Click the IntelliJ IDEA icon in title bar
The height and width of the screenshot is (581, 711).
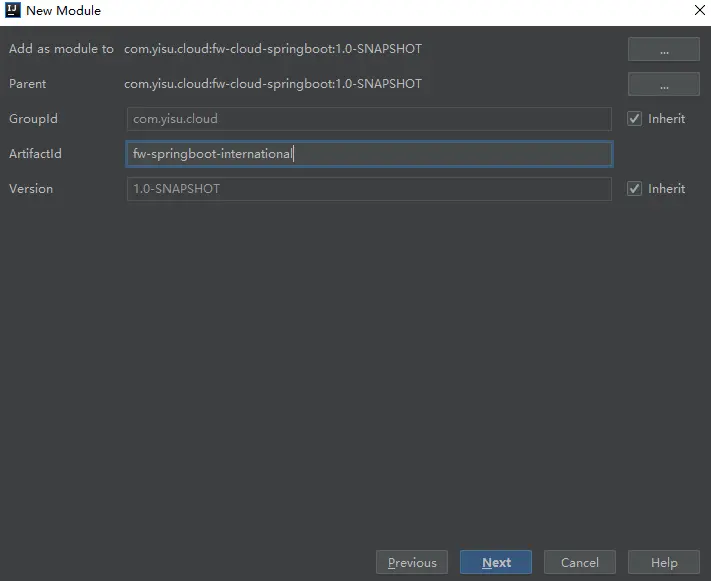pos(13,11)
